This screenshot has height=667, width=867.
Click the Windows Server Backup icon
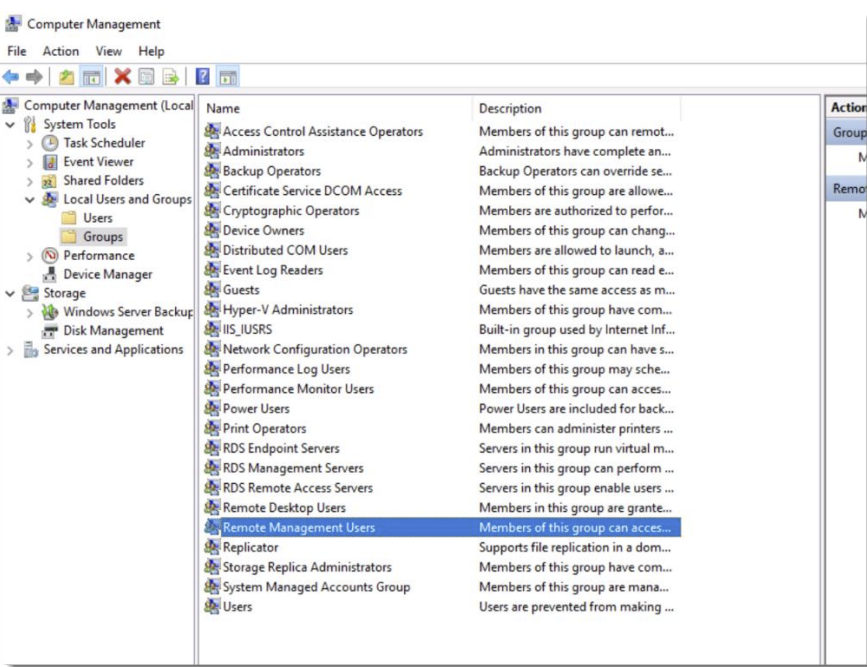[x=50, y=312]
